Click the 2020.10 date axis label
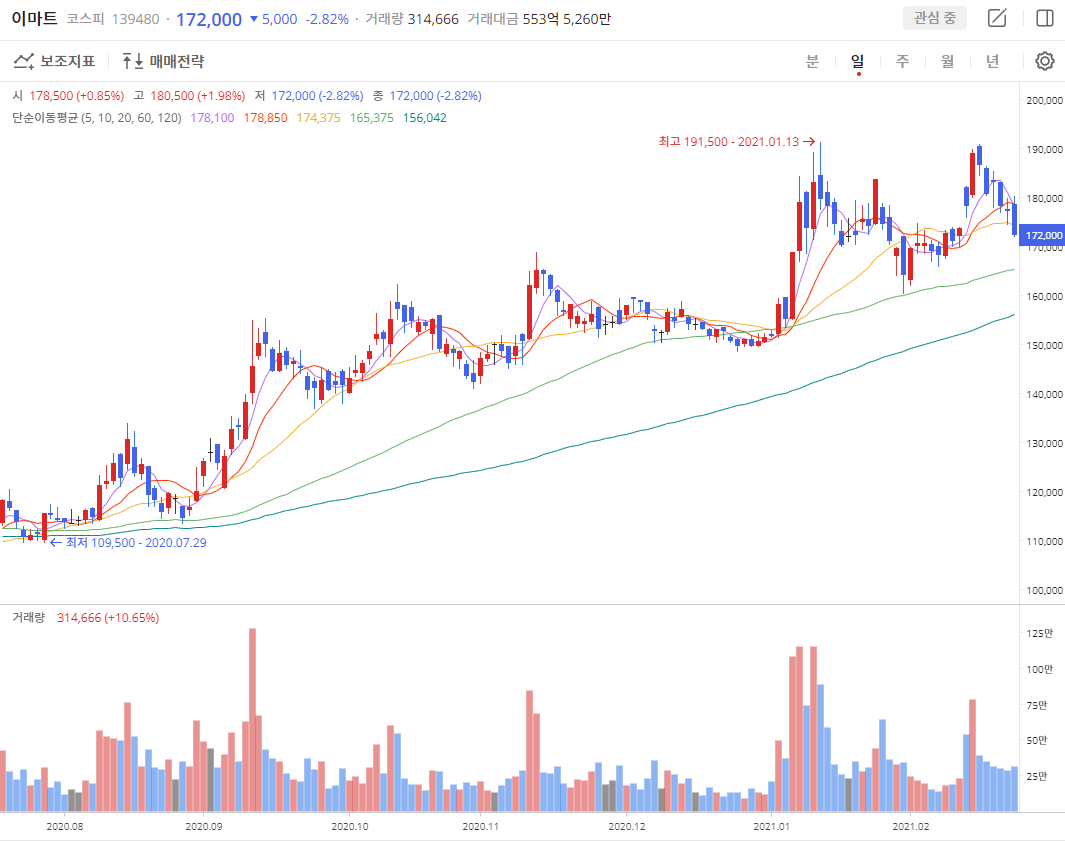 [x=350, y=826]
